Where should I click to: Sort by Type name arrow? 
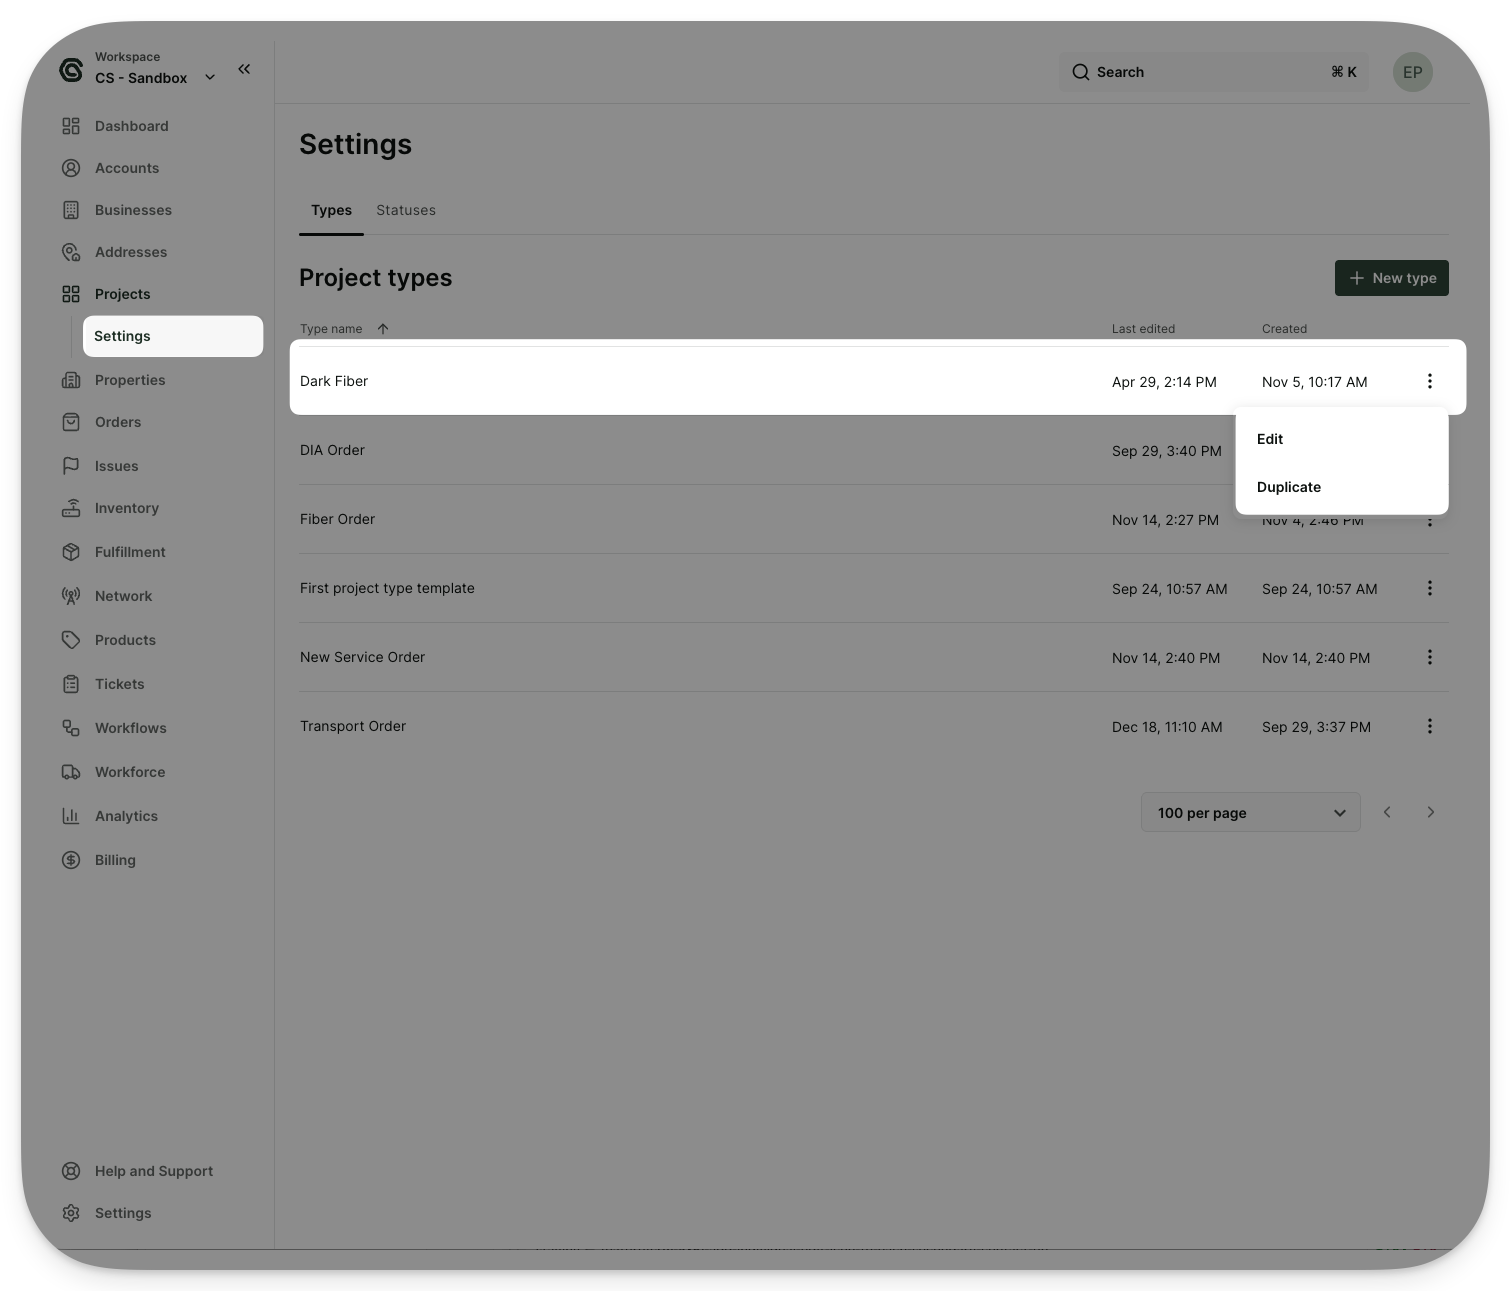[383, 329]
